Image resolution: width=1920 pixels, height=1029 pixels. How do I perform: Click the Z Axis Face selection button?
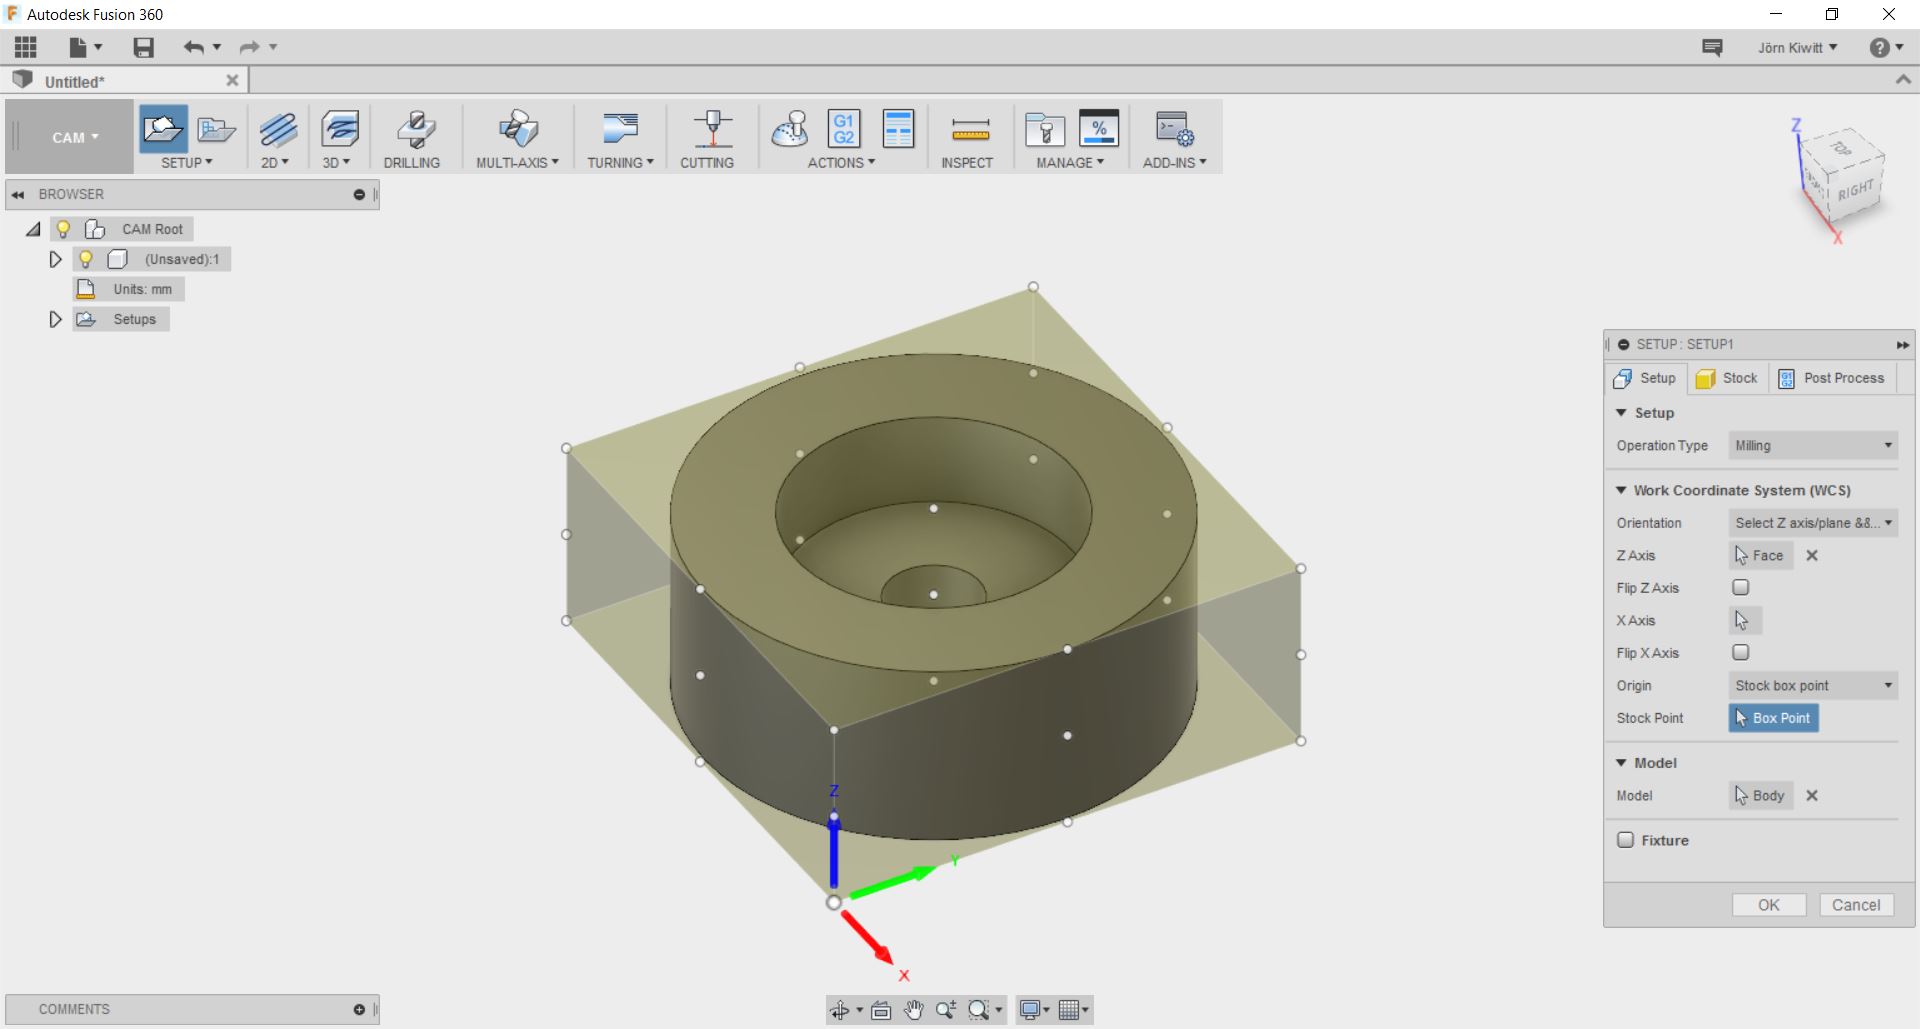(x=1761, y=555)
